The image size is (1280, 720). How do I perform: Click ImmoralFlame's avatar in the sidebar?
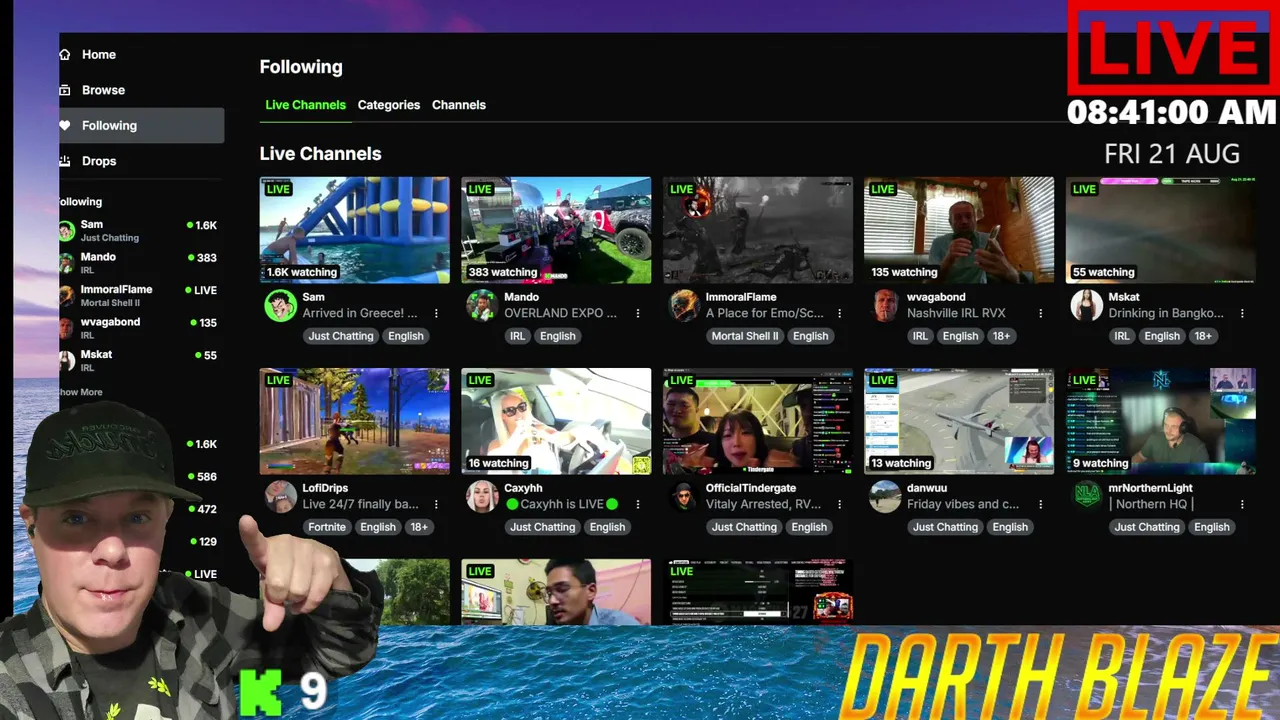coord(66,296)
